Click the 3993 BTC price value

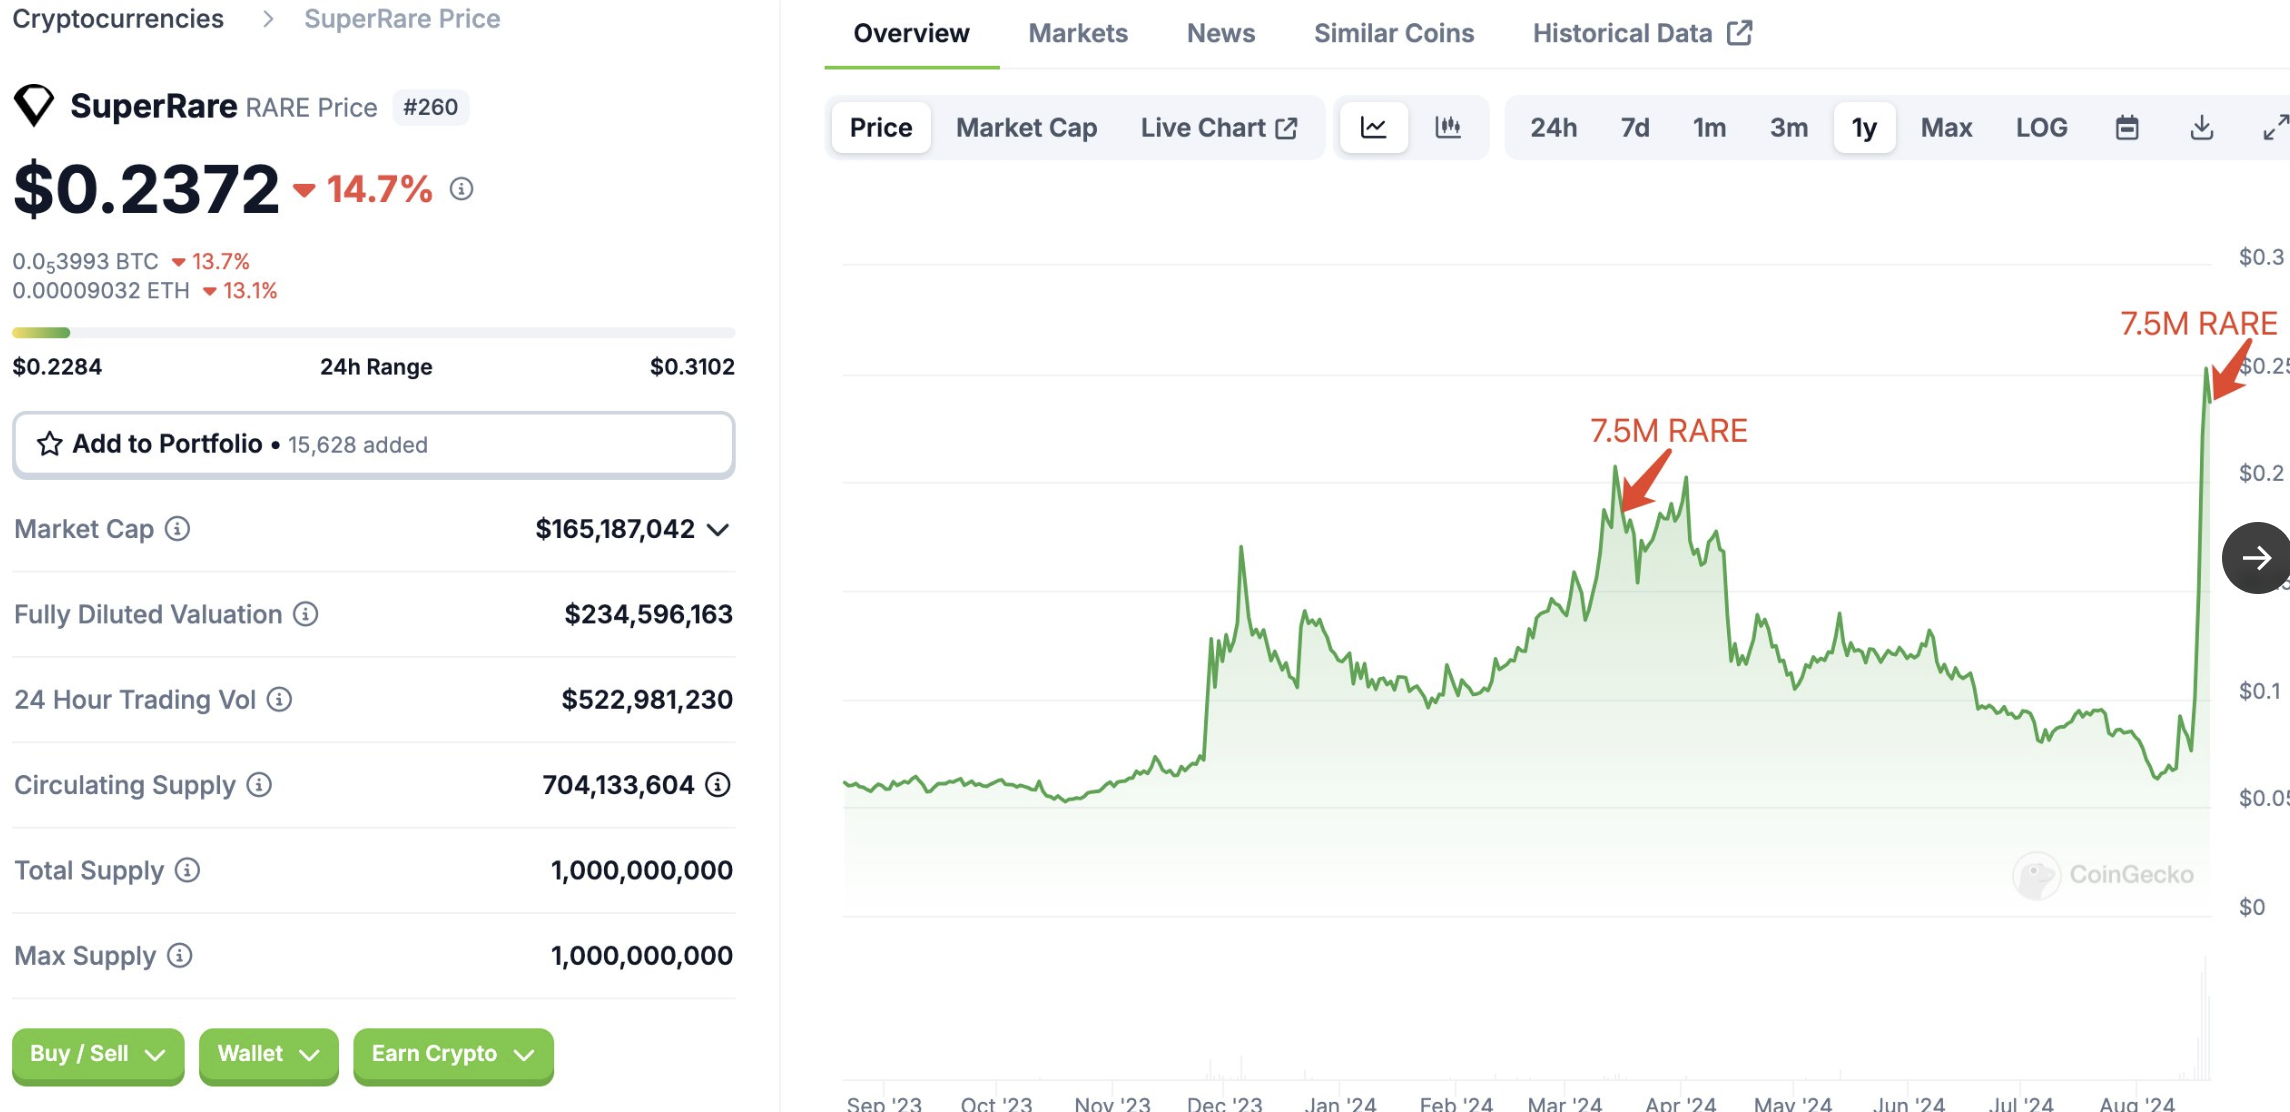tap(86, 262)
